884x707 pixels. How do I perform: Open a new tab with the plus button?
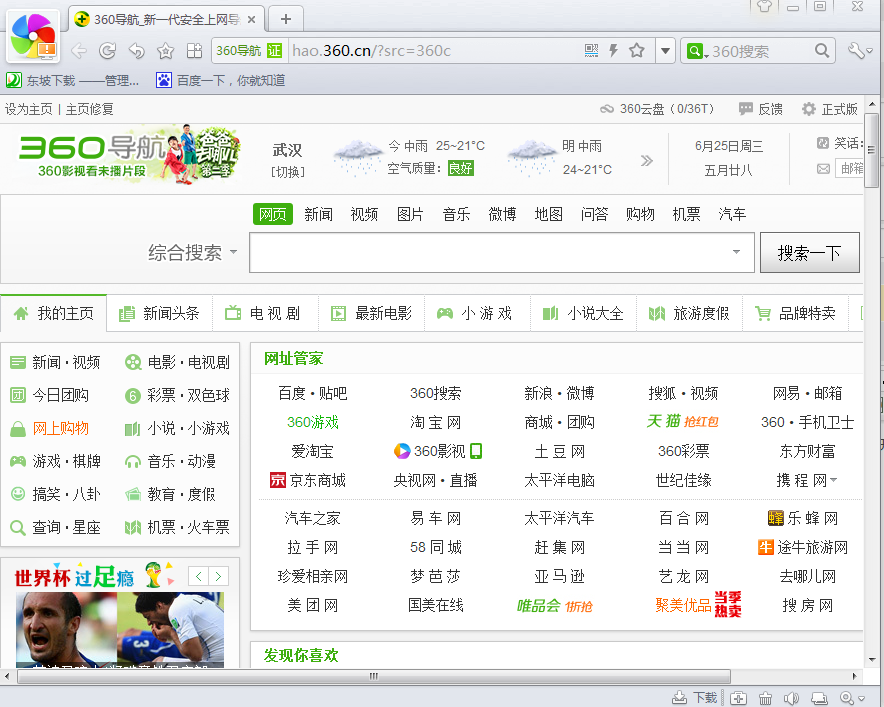pos(286,19)
